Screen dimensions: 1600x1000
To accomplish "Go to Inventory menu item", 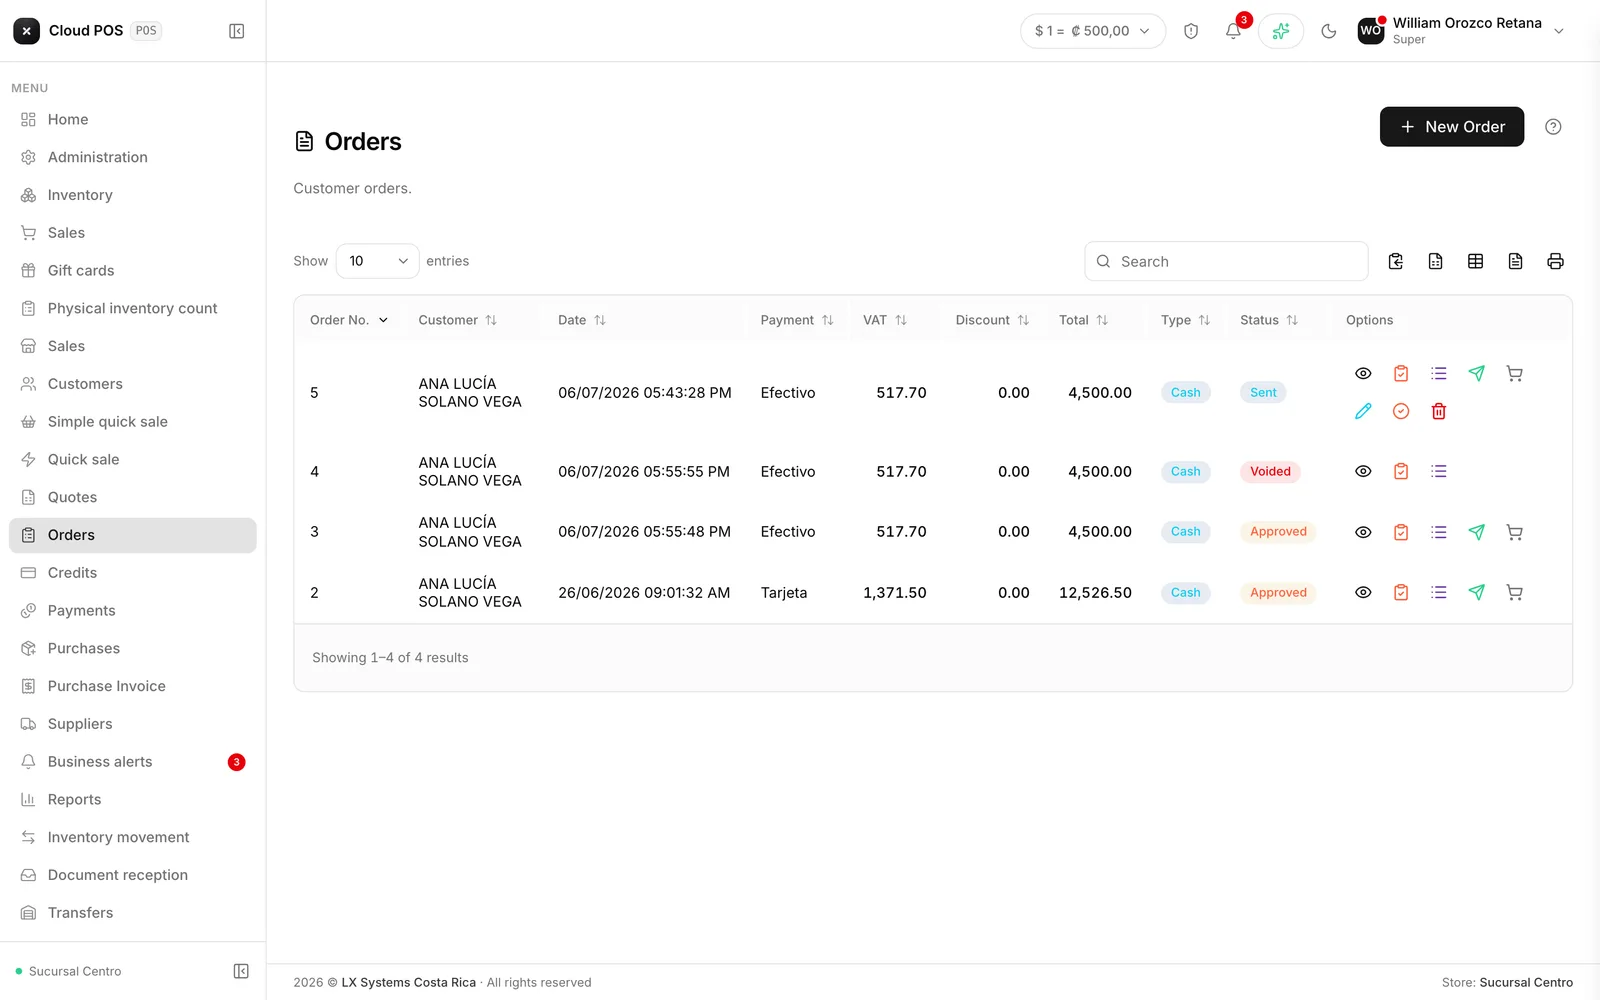I will (133, 195).
